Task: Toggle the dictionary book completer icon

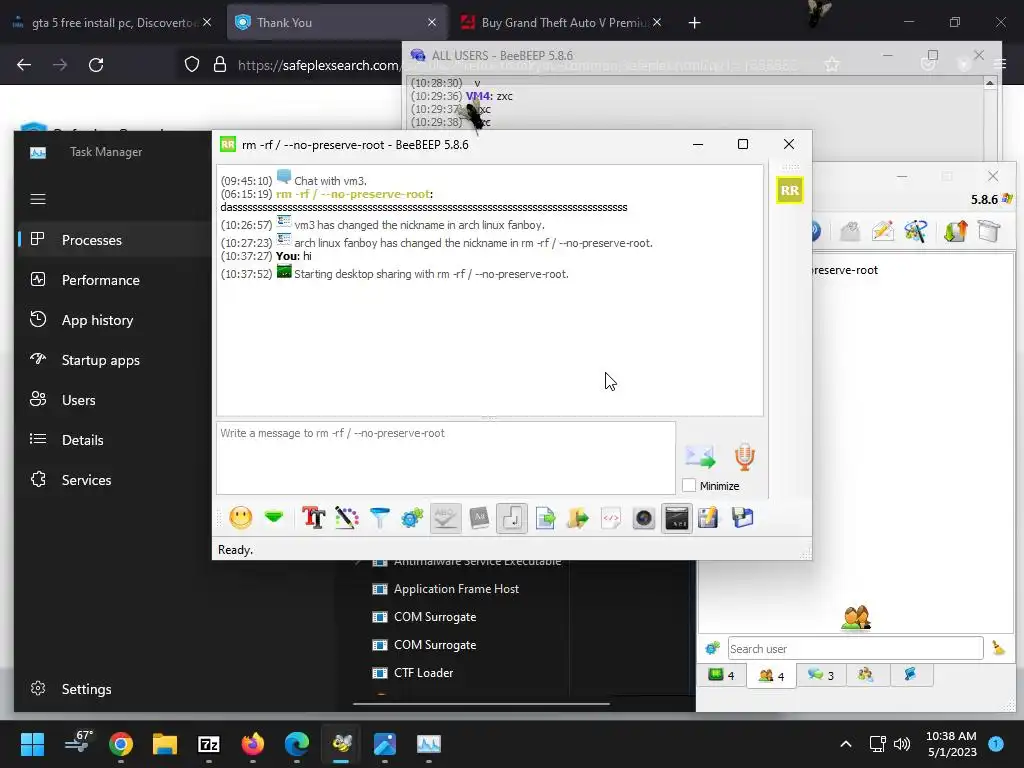Action: (479, 519)
